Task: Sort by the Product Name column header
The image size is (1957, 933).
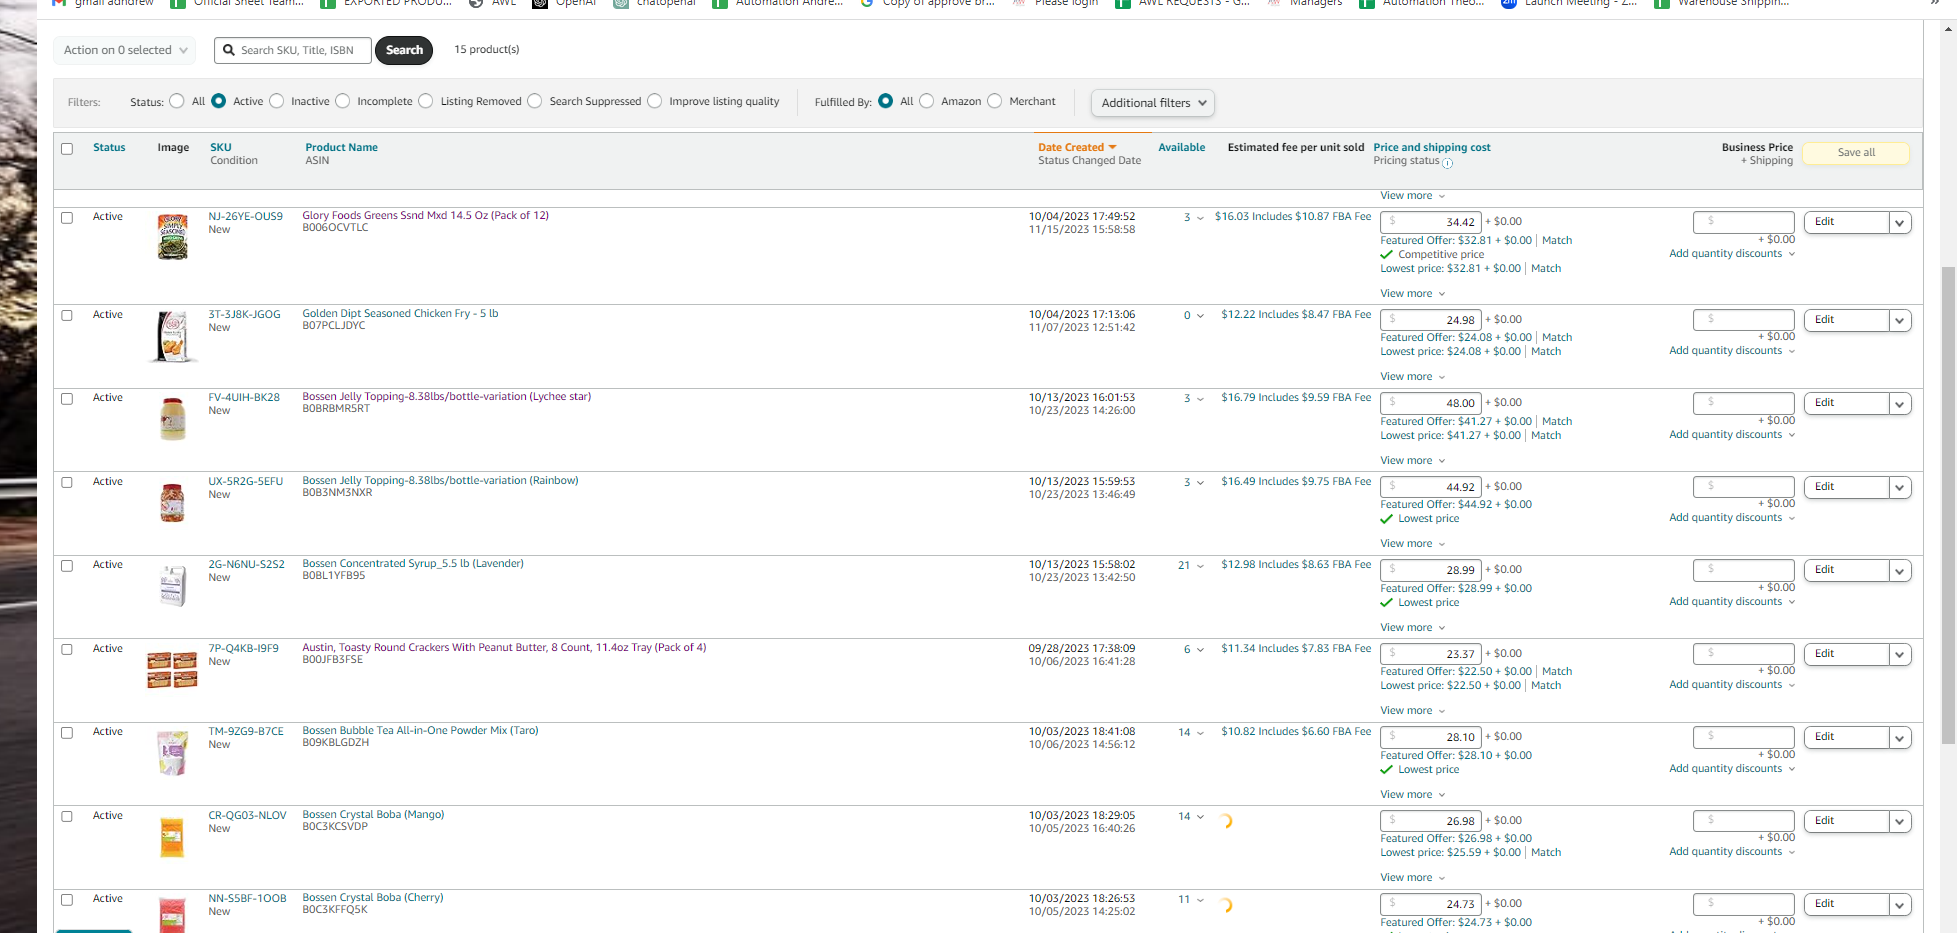Action: coord(342,147)
